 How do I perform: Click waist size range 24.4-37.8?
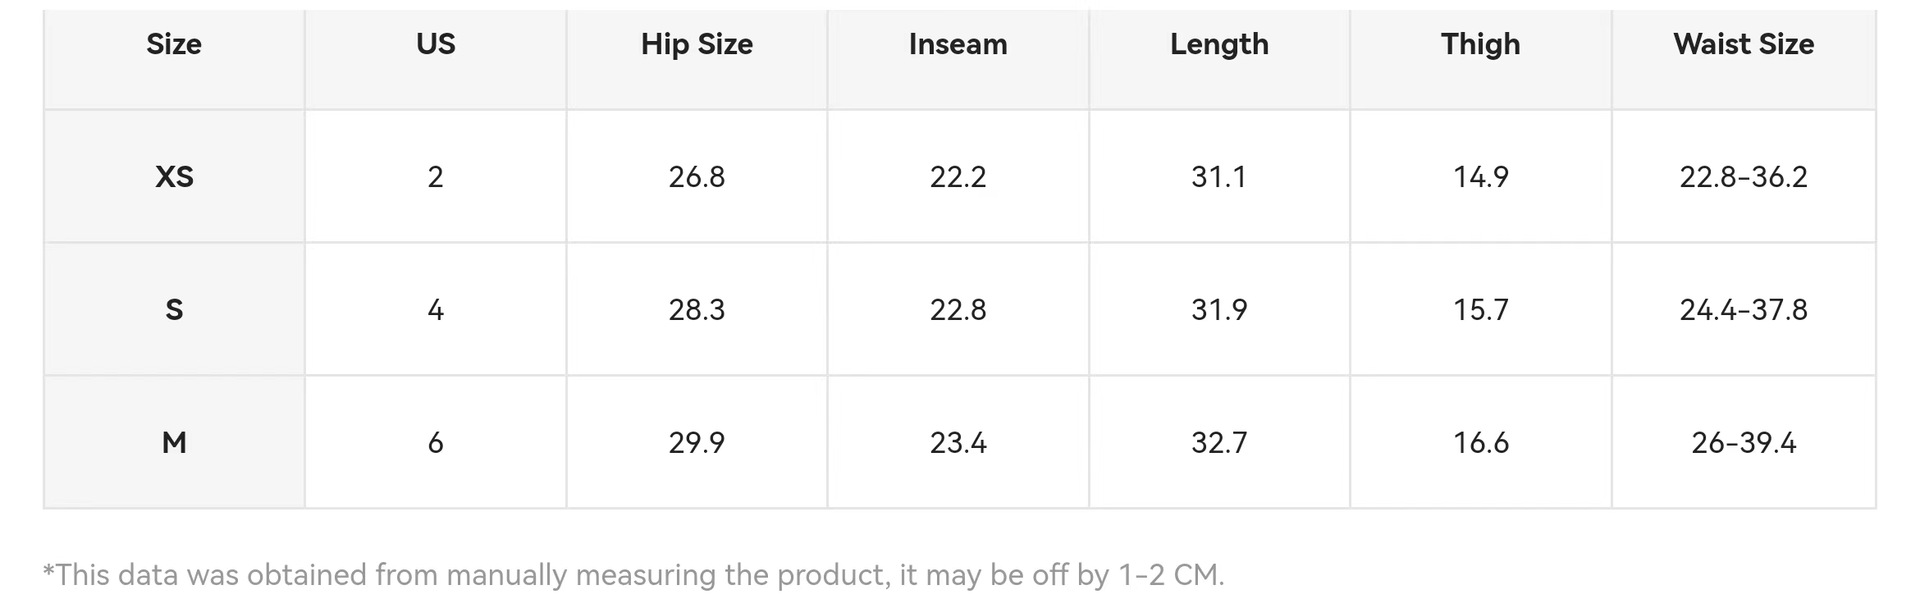[x=1743, y=310]
